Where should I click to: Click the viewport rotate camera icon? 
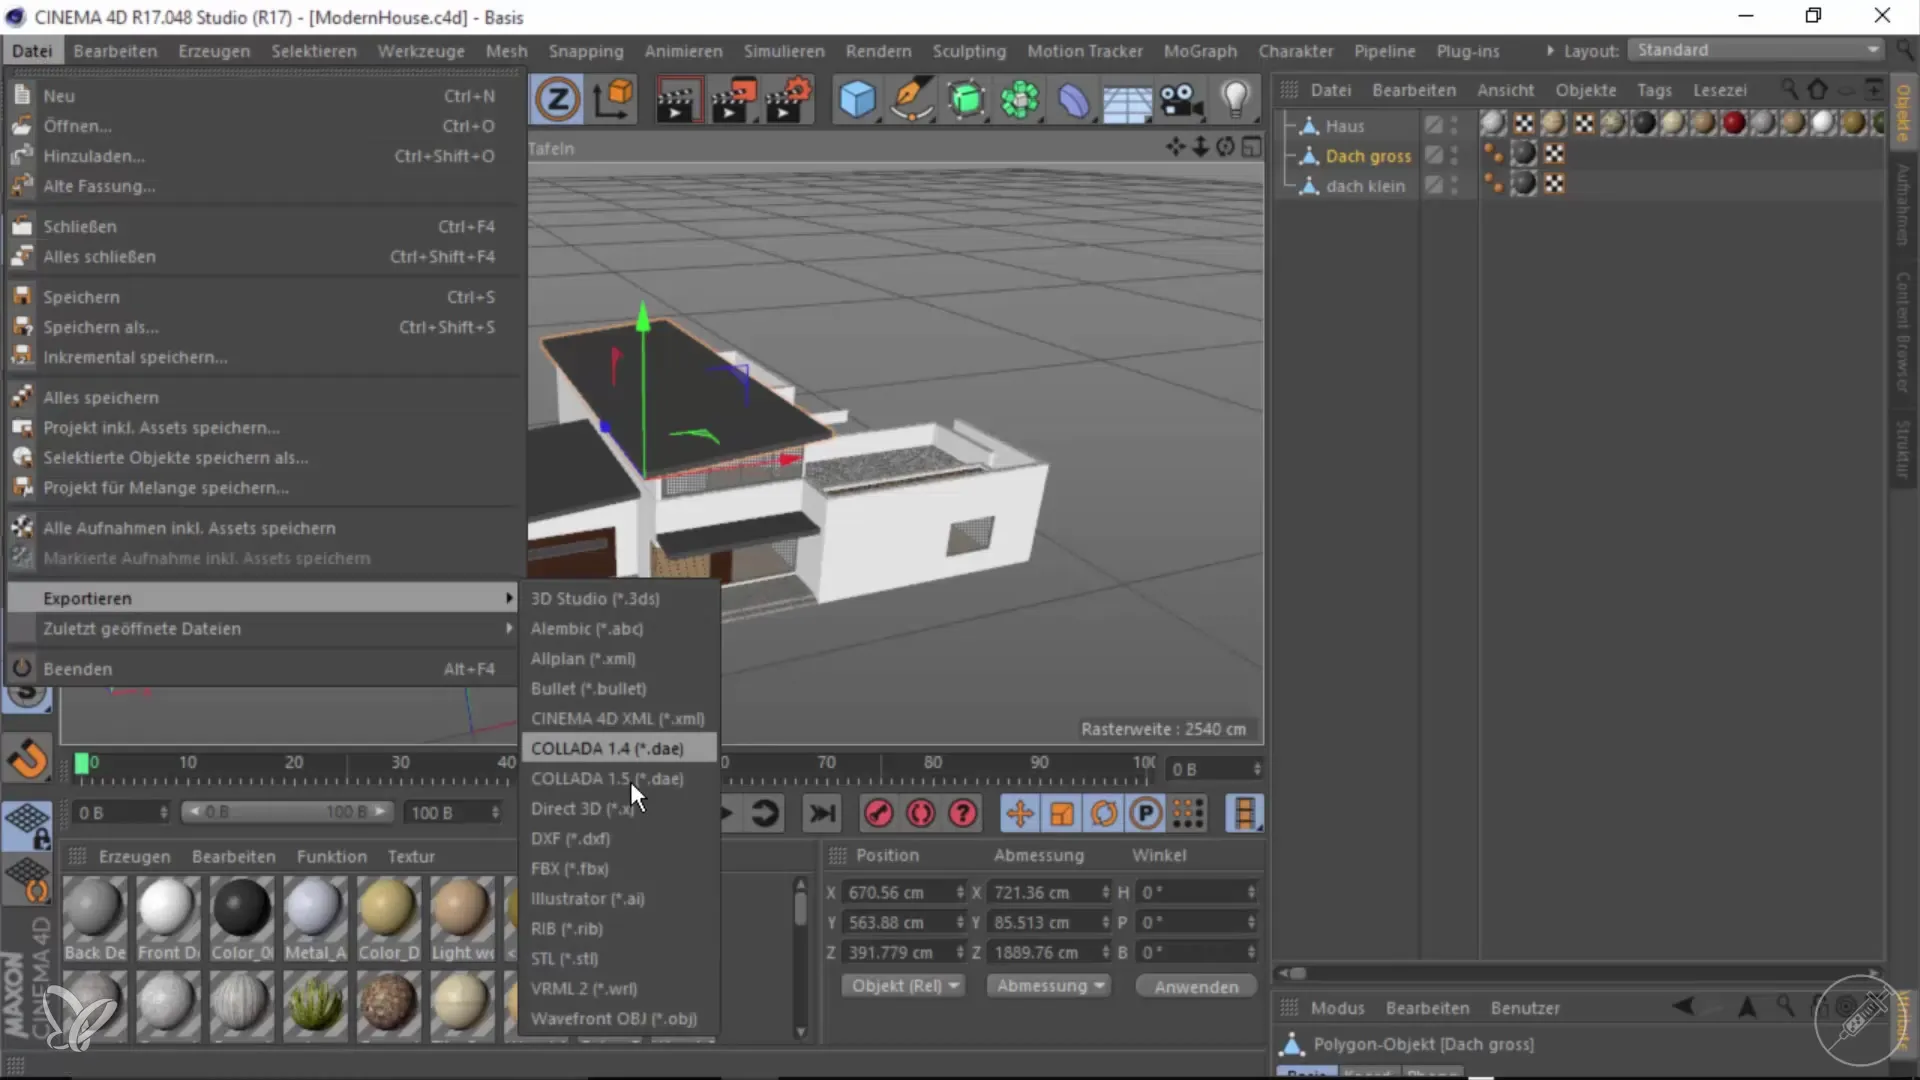pyautogui.click(x=1225, y=147)
